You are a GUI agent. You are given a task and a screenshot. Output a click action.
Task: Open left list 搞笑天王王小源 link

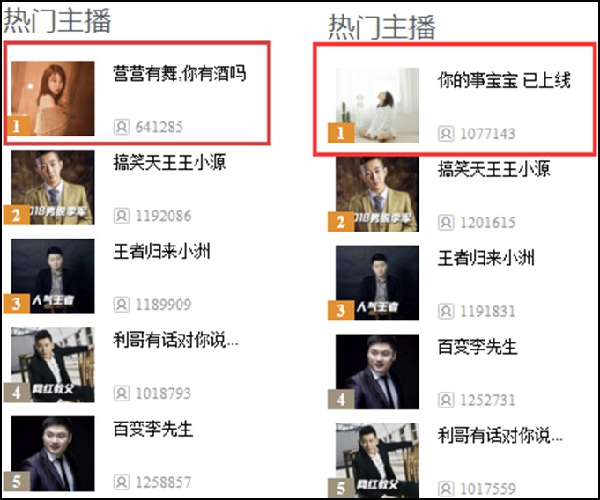pos(170,162)
